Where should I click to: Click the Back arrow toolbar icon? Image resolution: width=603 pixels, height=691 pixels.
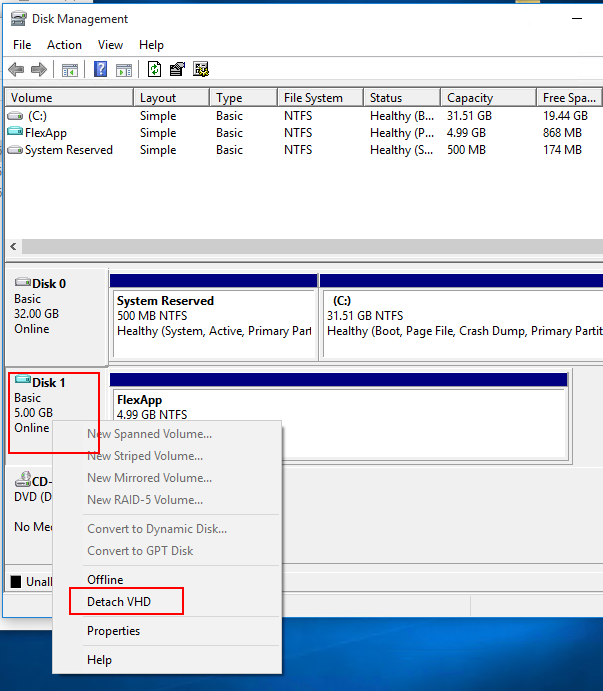pos(16,69)
